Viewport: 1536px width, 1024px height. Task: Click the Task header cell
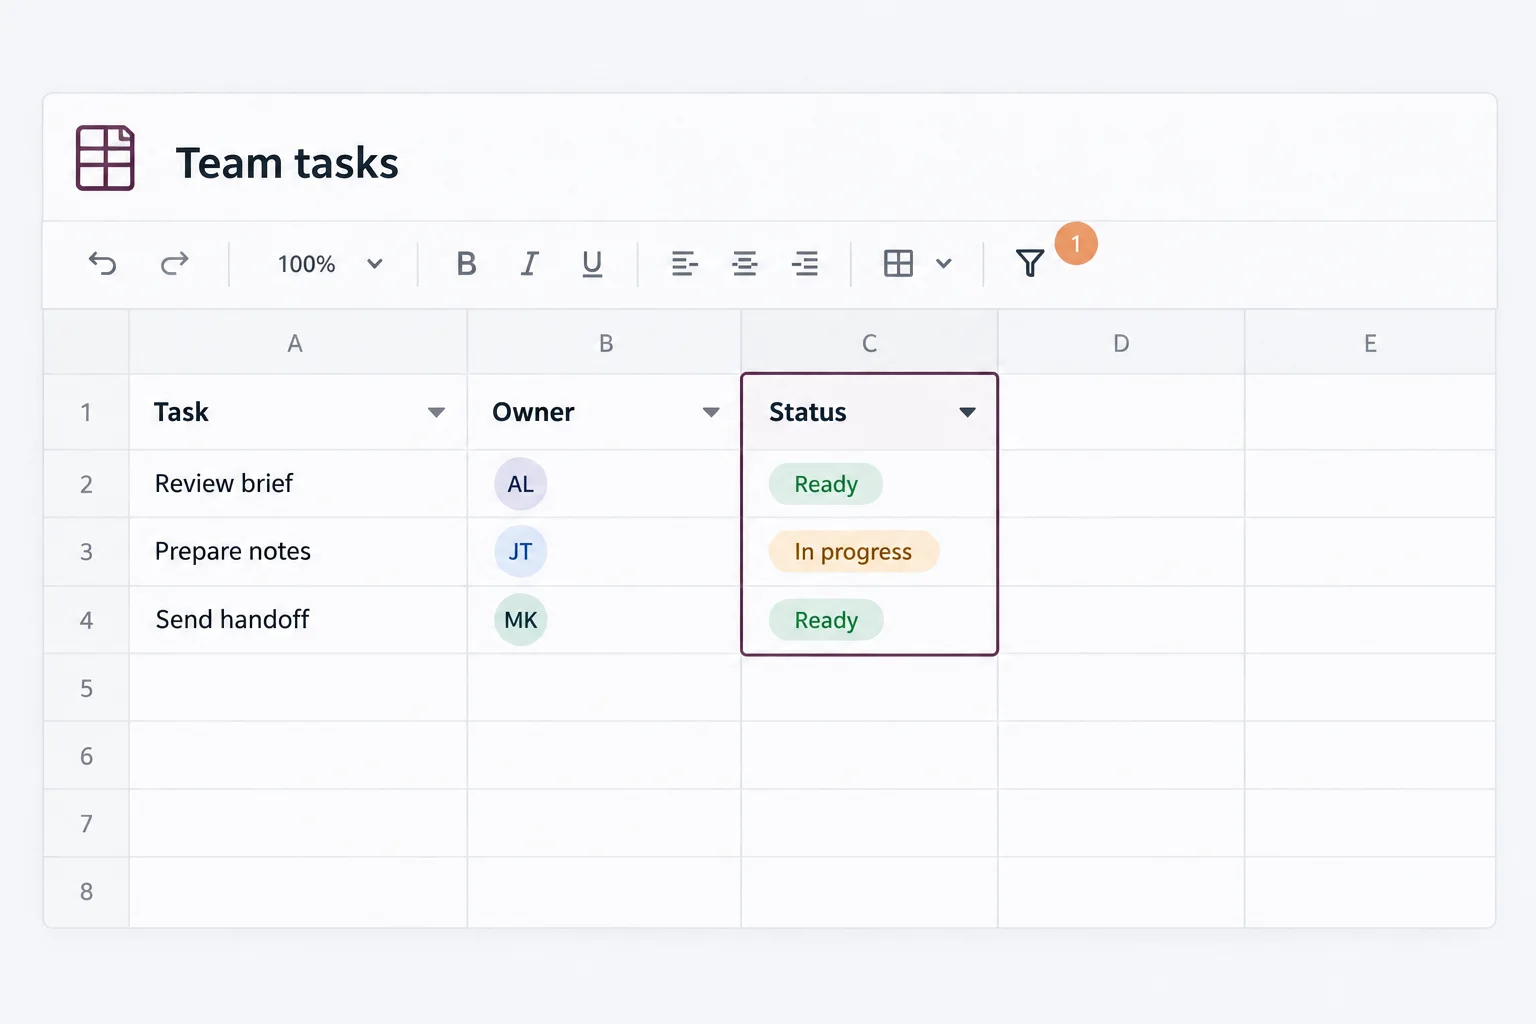coord(298,412)
